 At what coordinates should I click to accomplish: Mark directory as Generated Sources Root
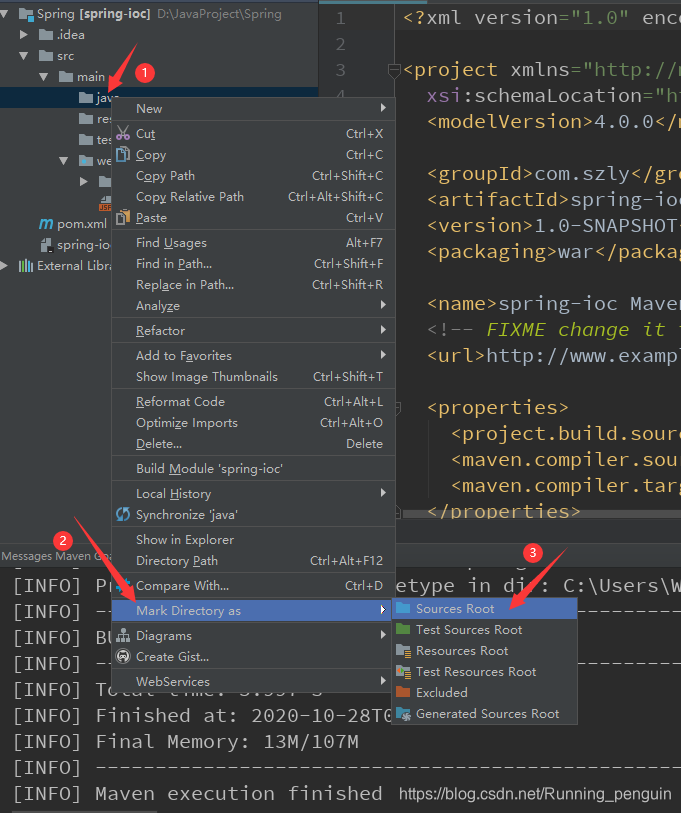pyautogui.click(x=484, y=713)
